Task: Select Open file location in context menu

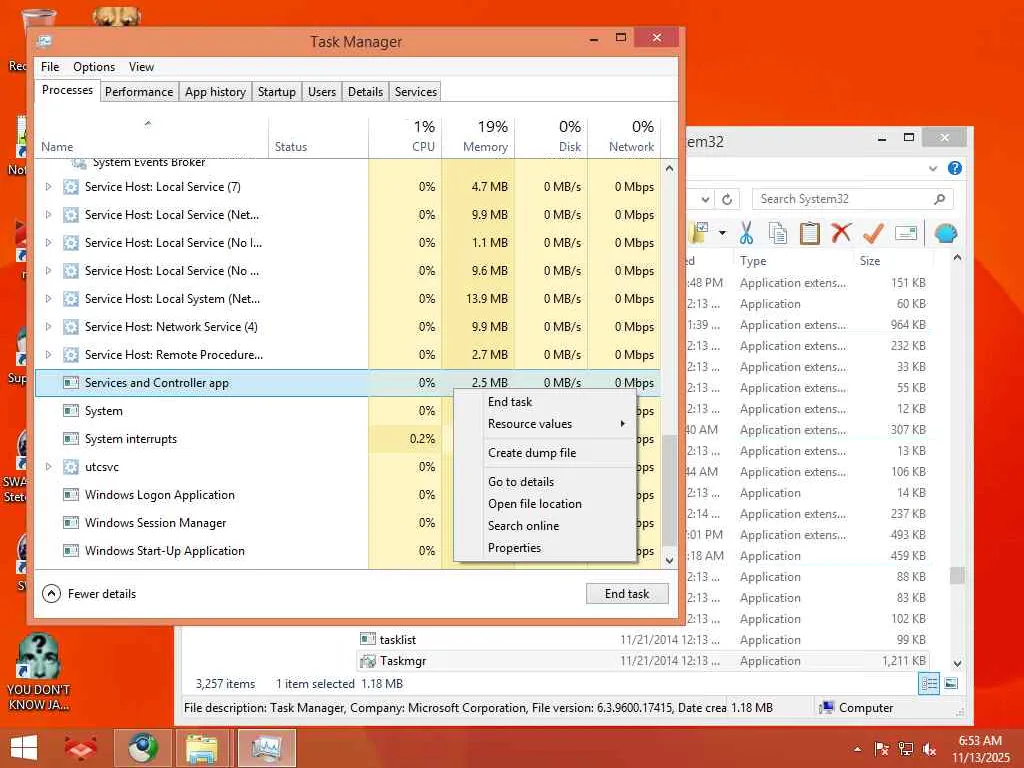Action: point(544,504)
